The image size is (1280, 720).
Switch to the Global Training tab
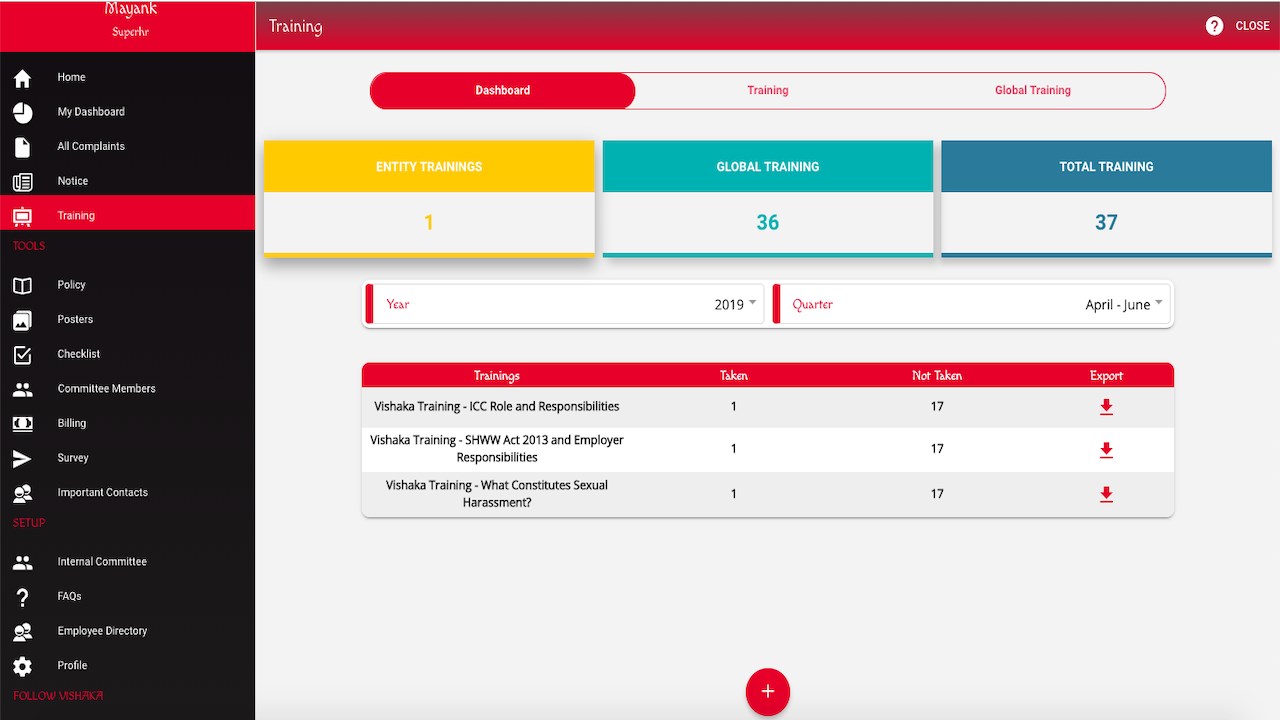pyautogui.click(x=1033, y=90)
